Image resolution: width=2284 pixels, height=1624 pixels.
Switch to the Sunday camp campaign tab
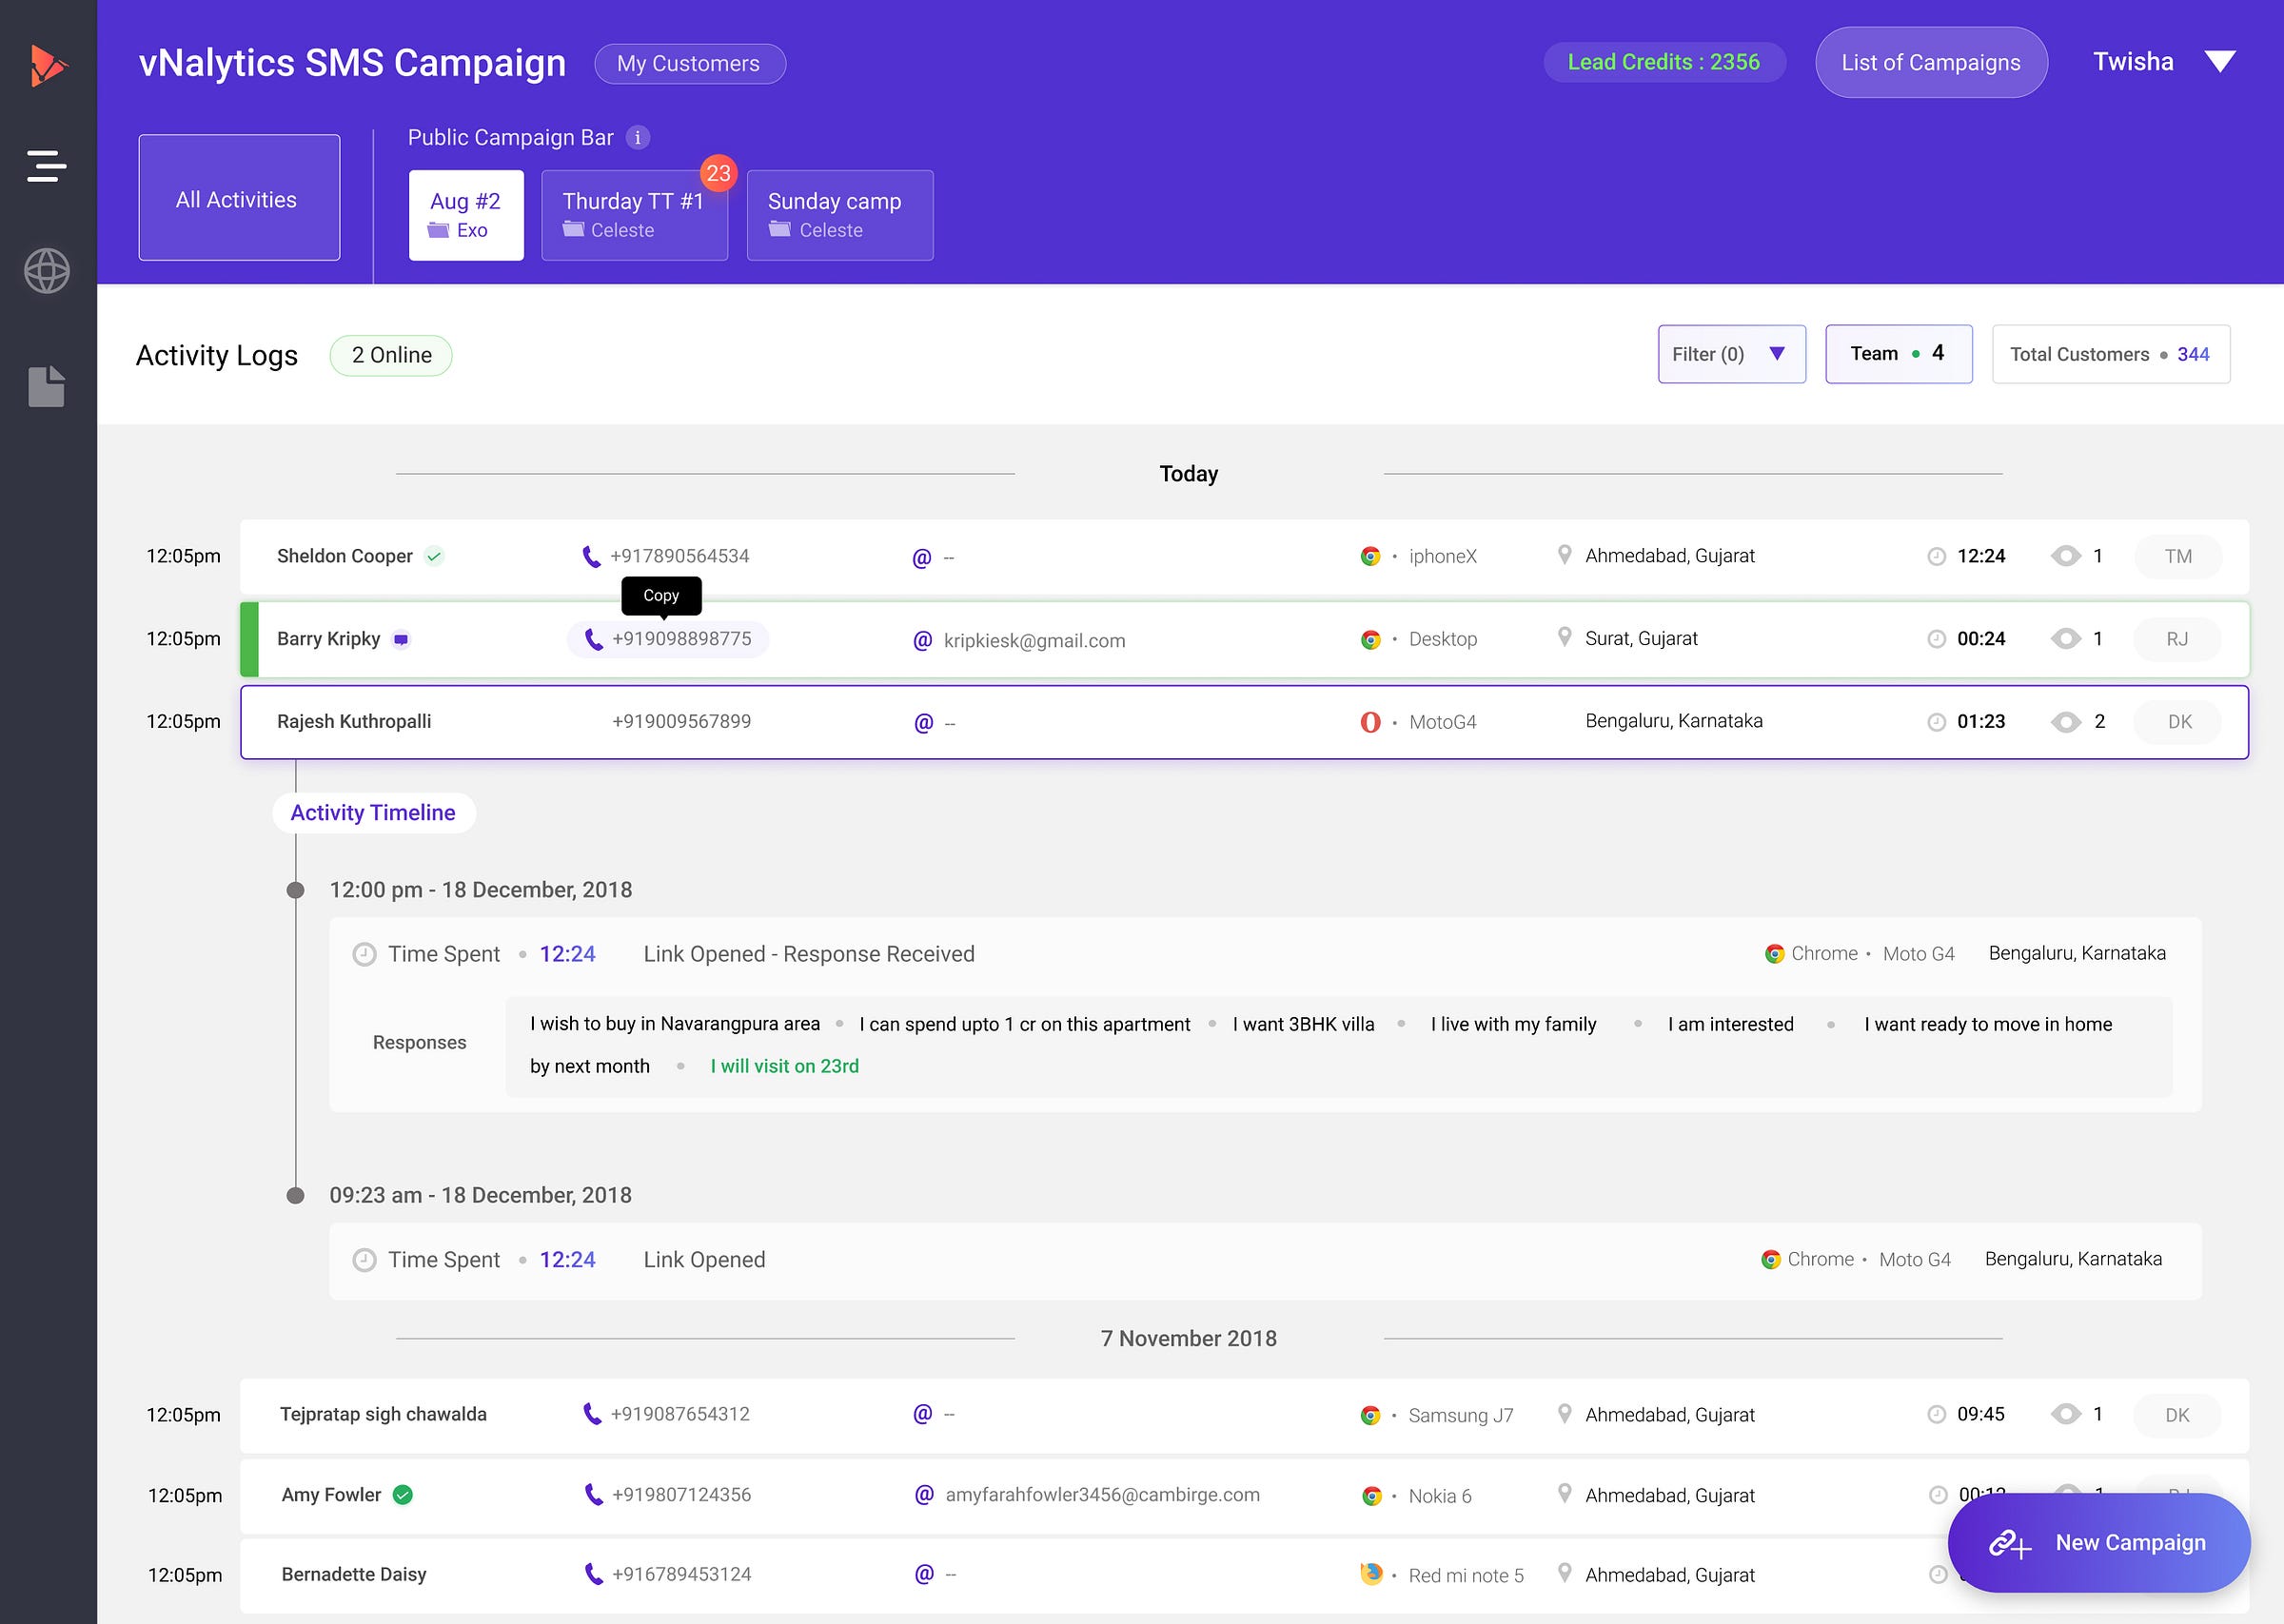pyautogui.click(x=839, y=215)
